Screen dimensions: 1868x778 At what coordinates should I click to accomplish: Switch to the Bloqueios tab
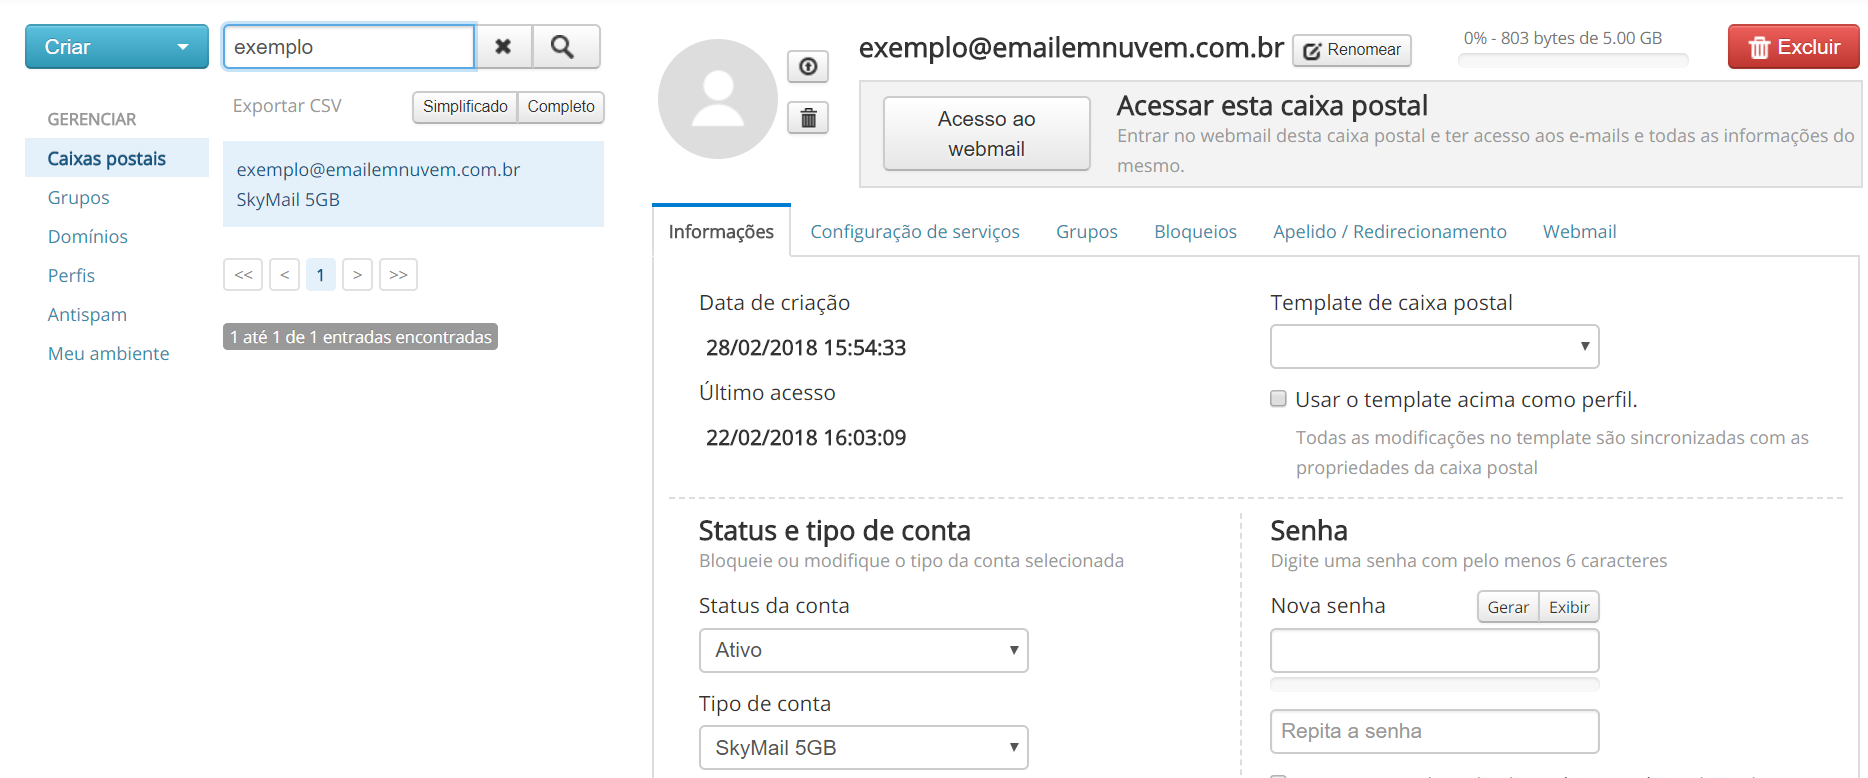[x=1195, y=232]
